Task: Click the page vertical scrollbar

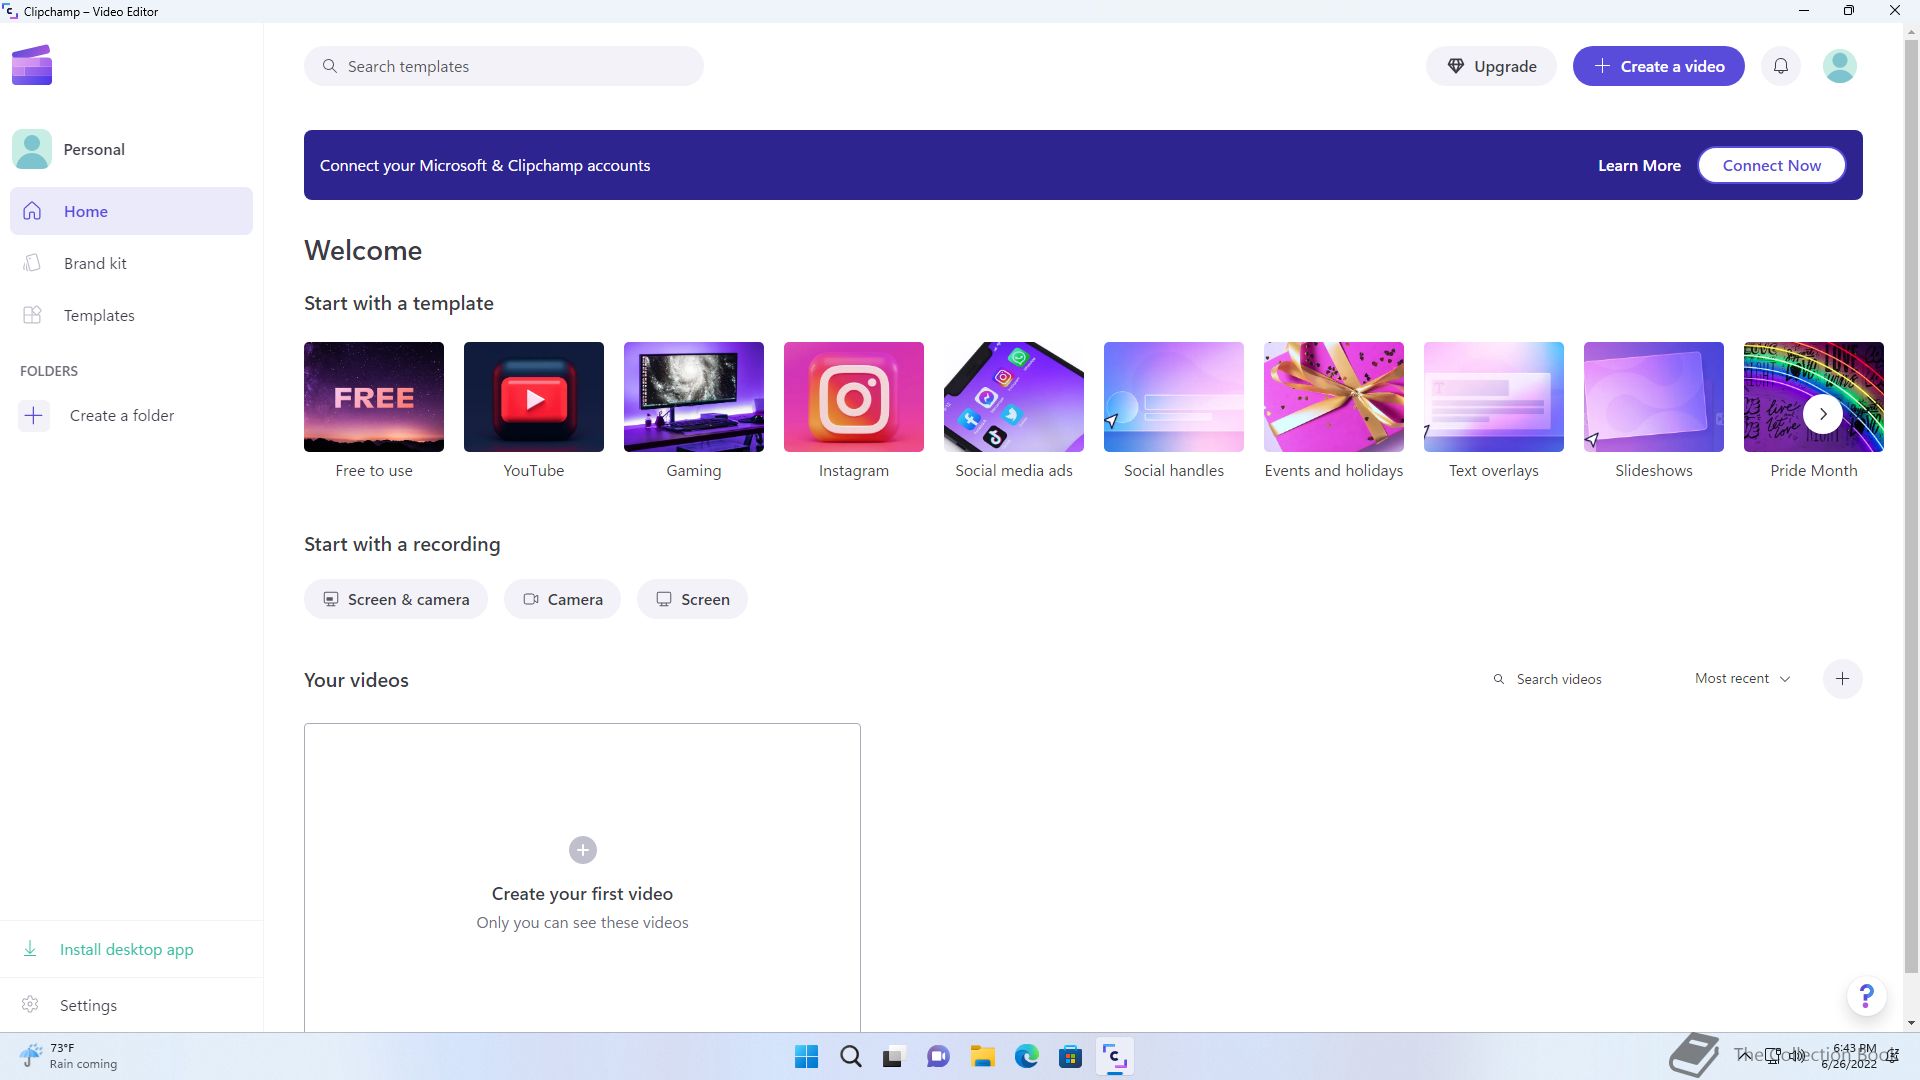Action: tap(1911, 506)
